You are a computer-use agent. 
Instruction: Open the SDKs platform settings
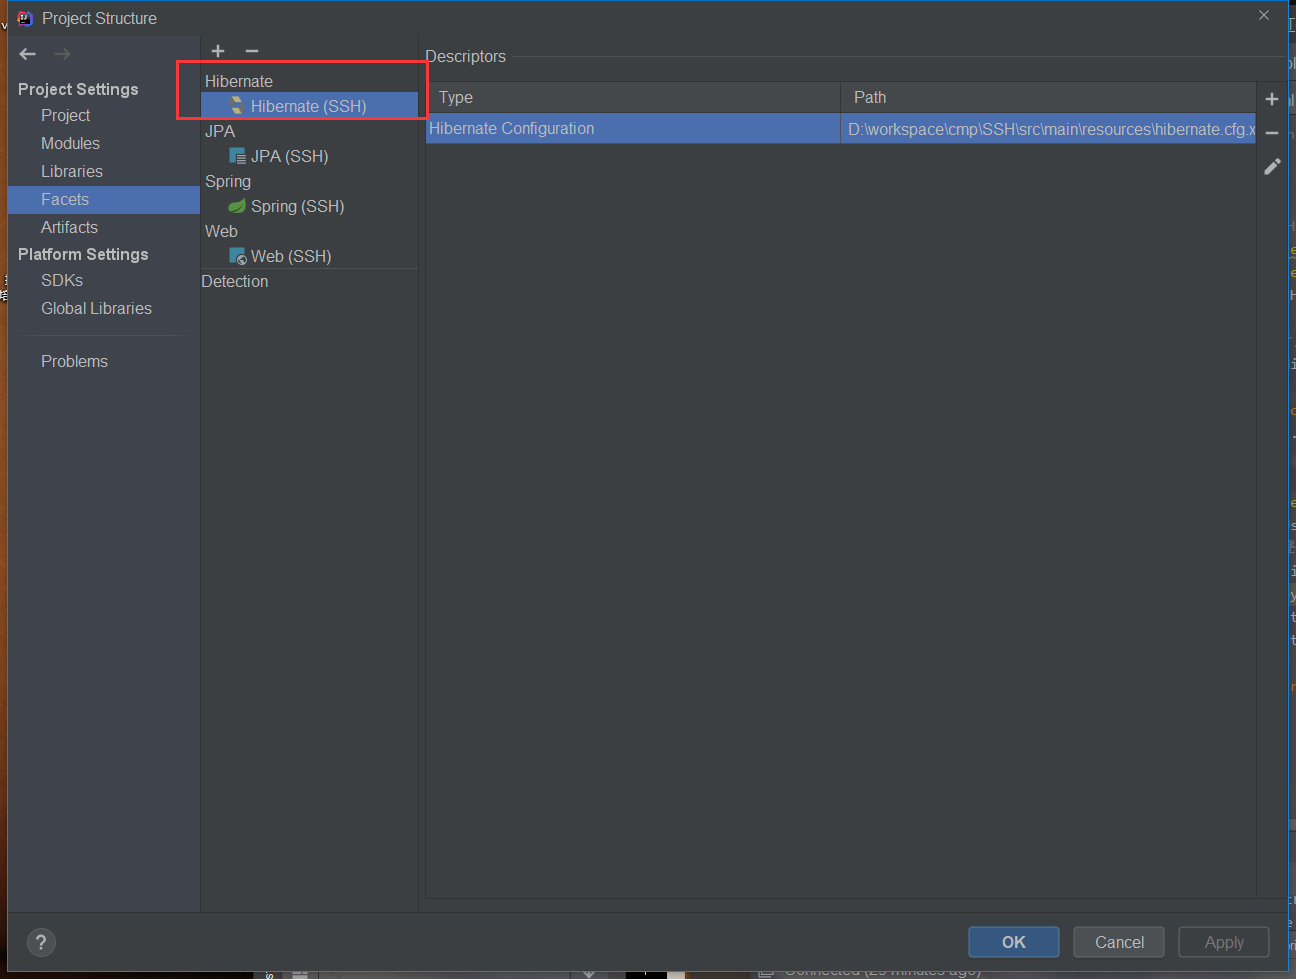[x=62, y=281]
